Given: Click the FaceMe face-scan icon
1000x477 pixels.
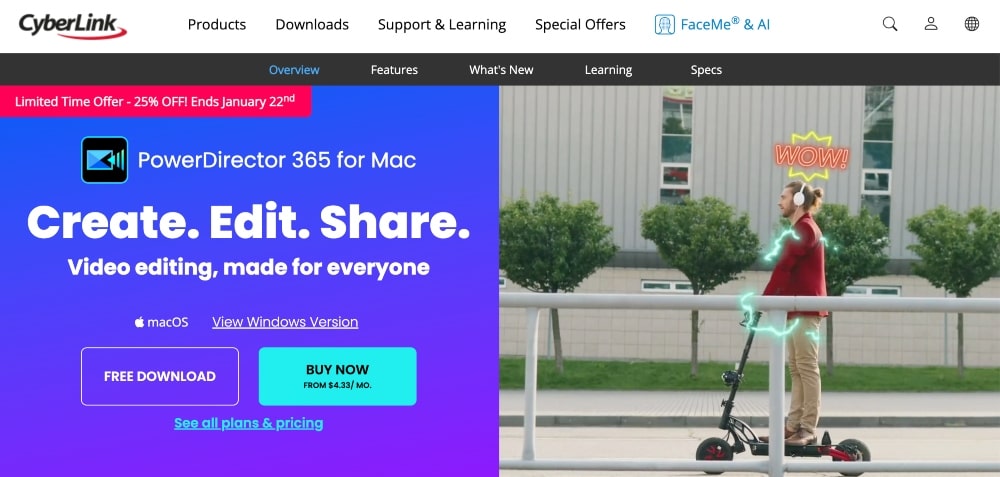Looking at the screenshot, I should tap(665, 25).
